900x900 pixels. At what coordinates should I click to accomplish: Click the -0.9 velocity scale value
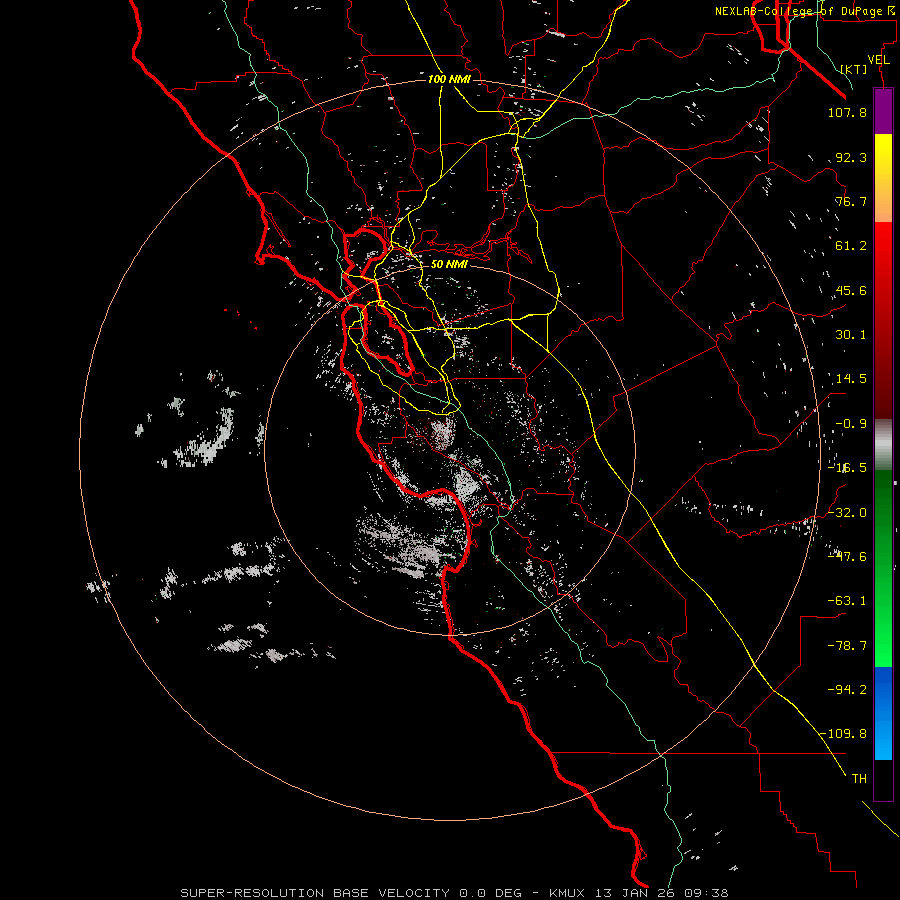[851, 424]
